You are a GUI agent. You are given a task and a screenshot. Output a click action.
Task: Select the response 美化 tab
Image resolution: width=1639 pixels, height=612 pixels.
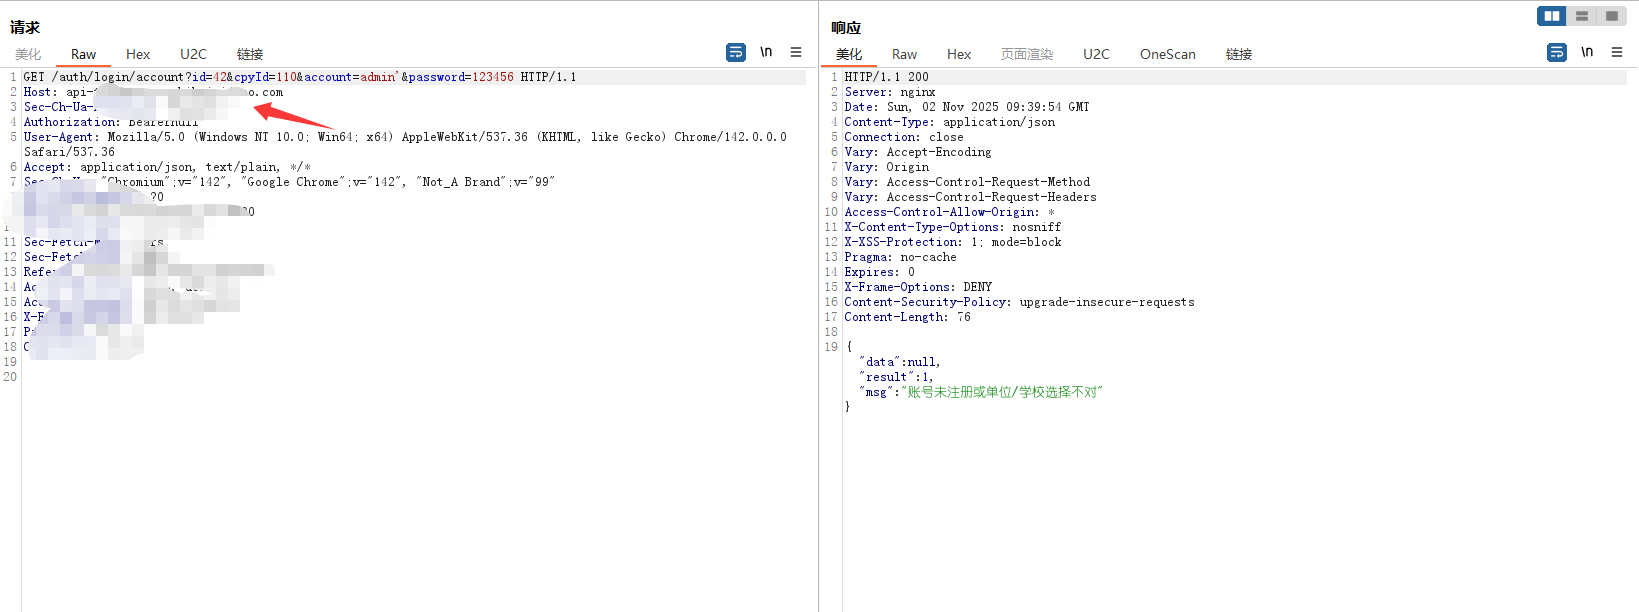[849, 54]
